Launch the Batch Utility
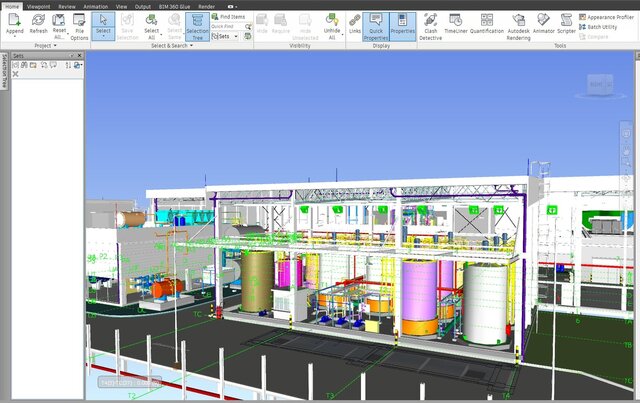Image resolution: width=640 pixels, height=403 pixels. click(598, 27)
